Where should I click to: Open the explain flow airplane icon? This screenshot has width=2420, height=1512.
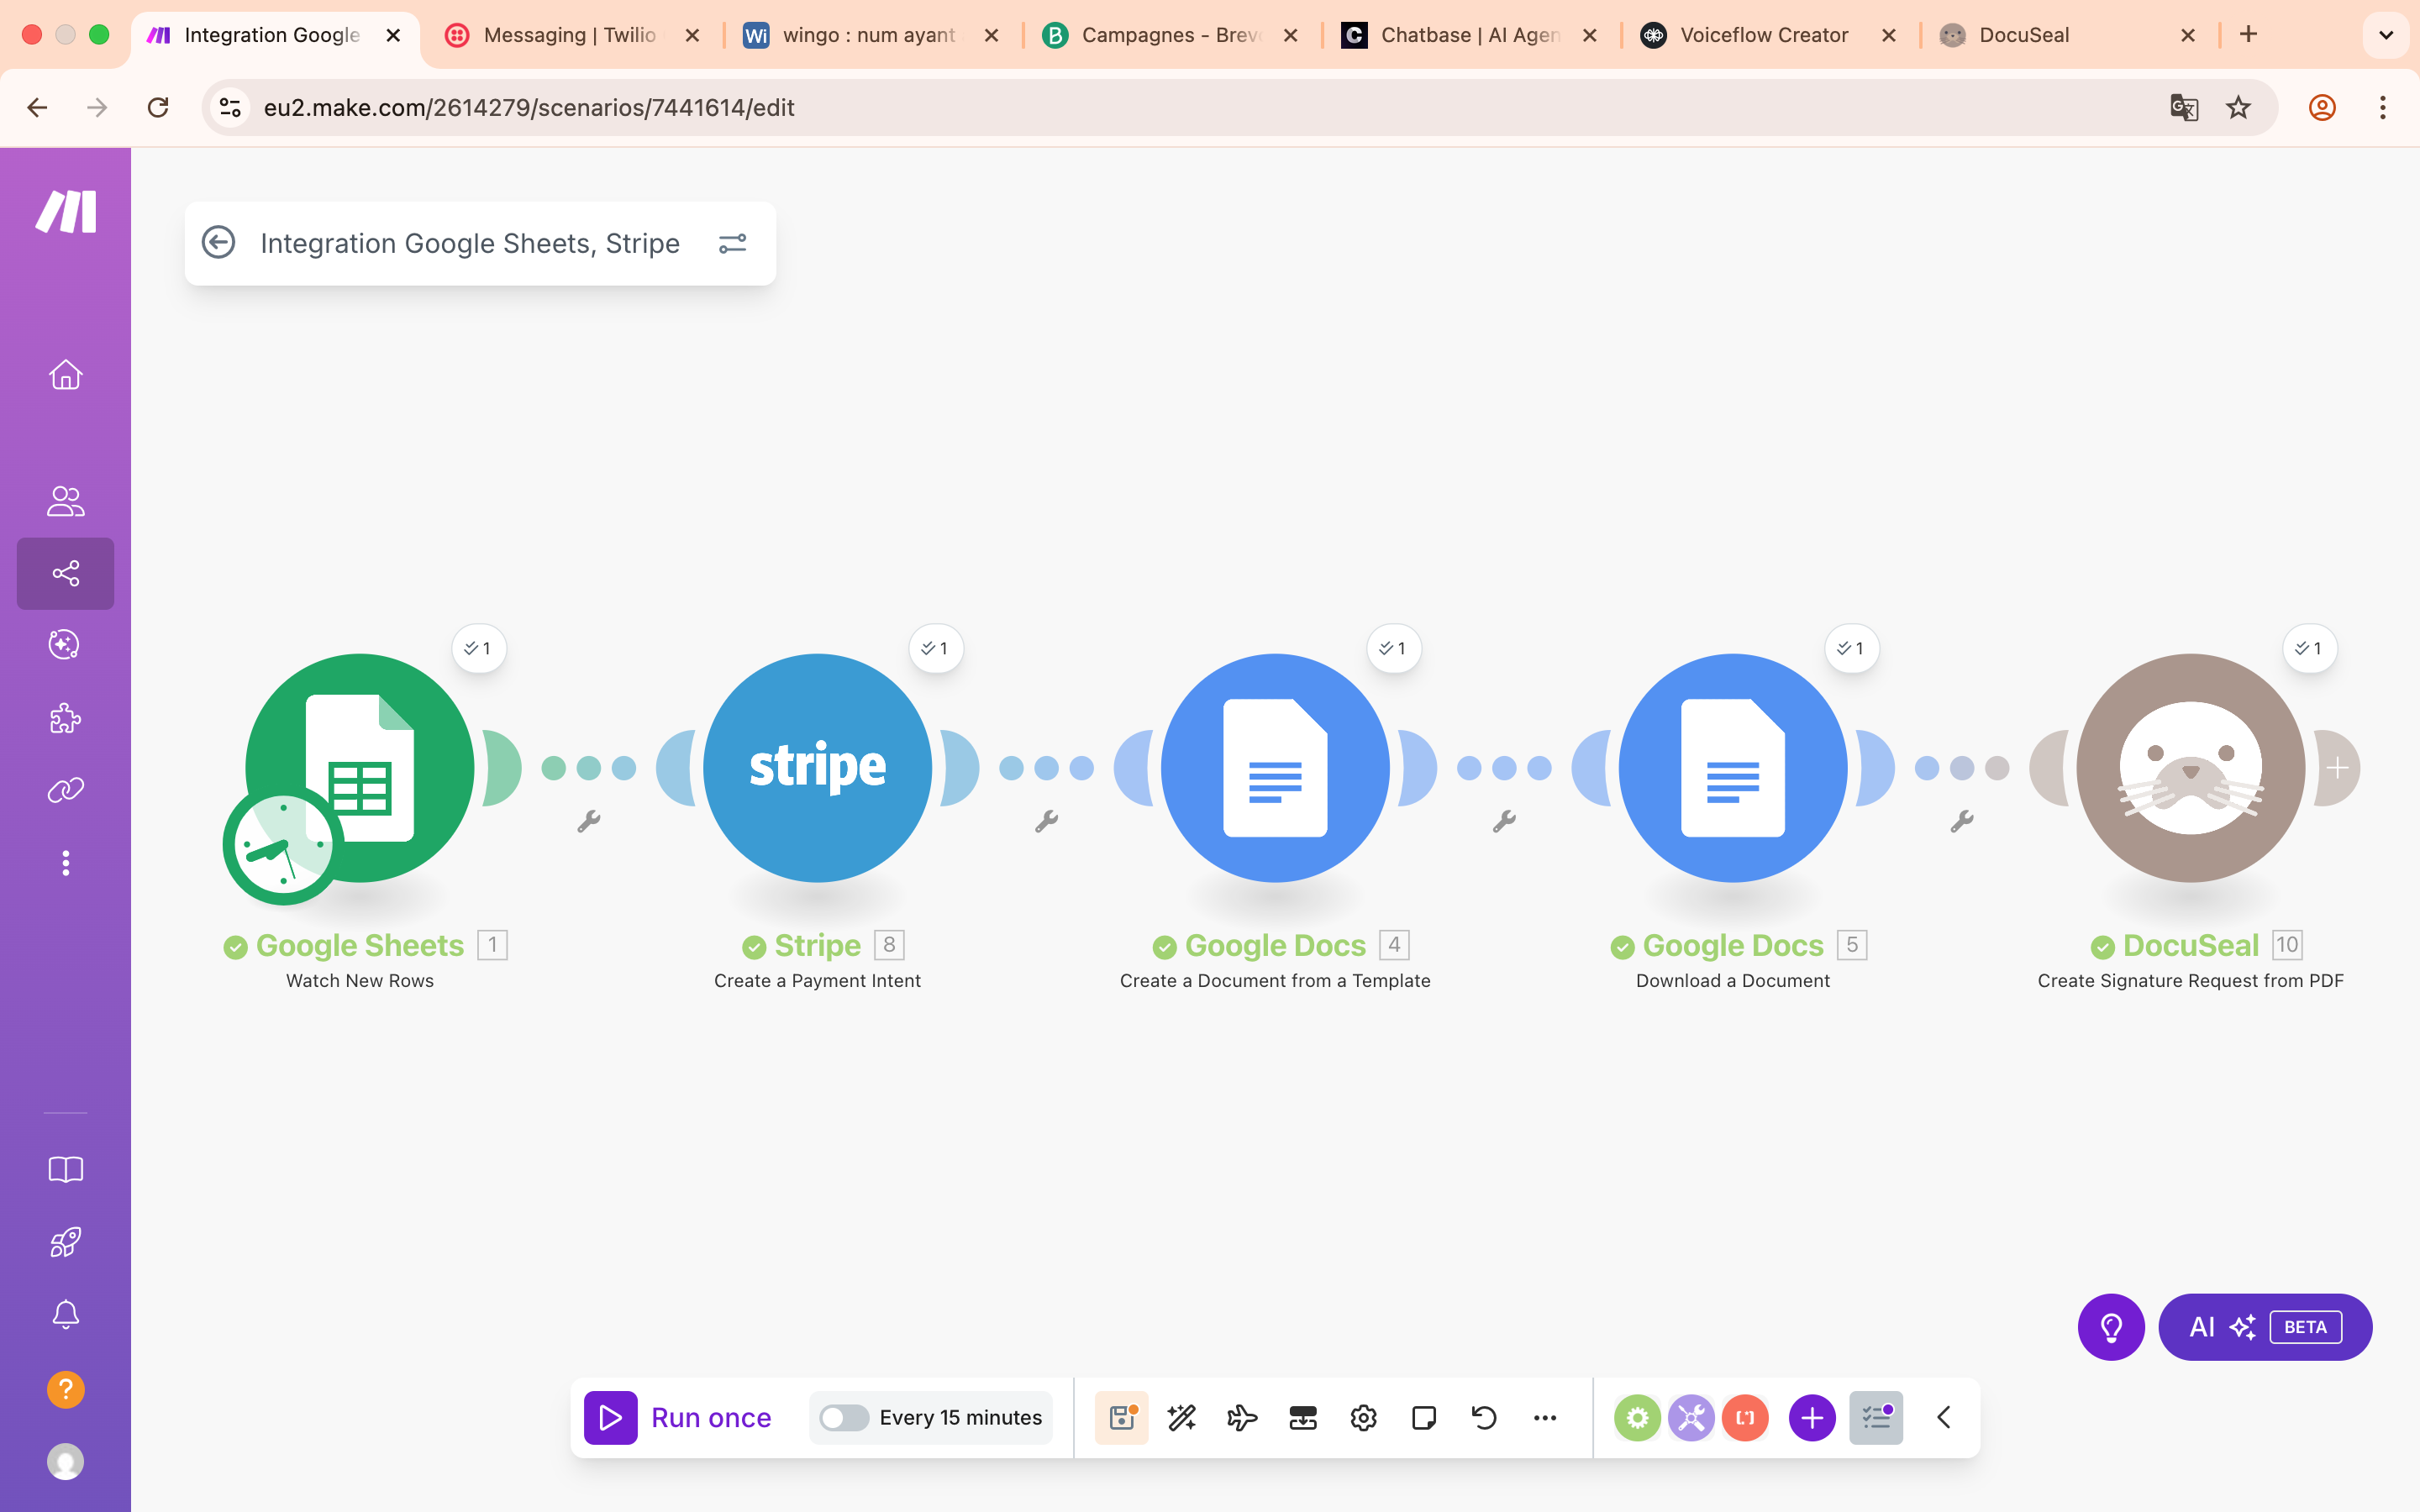pos(1242,1417)
